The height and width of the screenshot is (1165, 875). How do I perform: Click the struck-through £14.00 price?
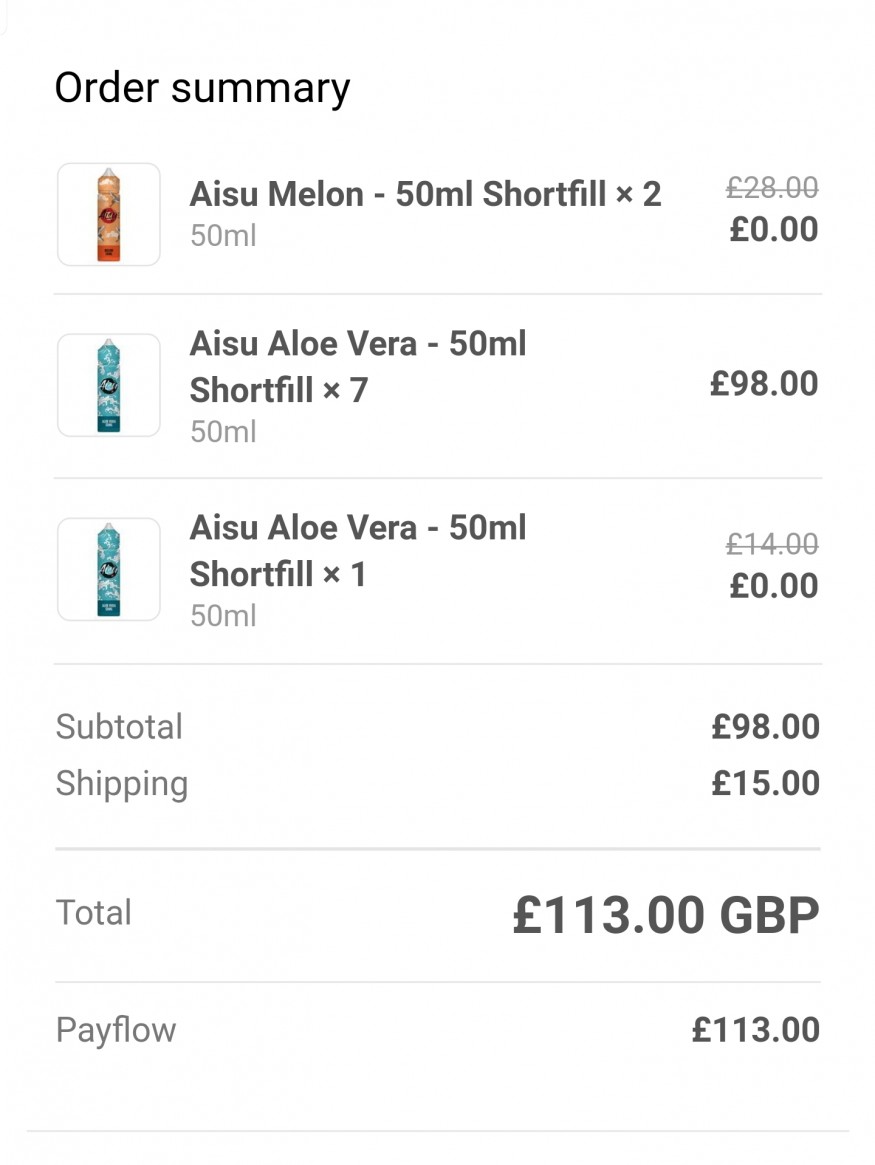coord(772,544)
